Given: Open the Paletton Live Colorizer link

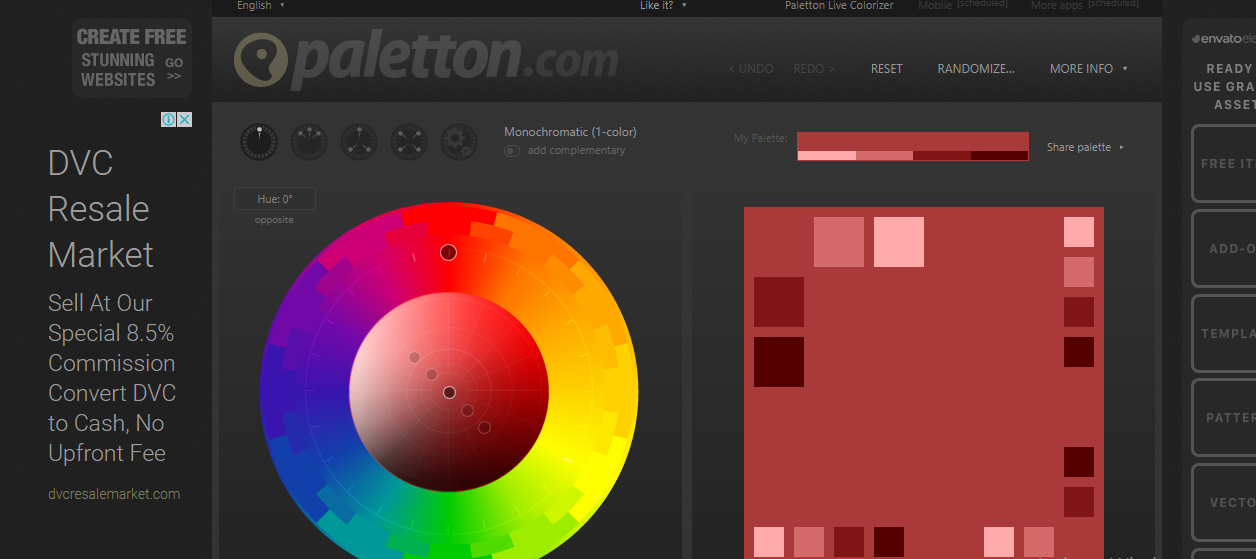Looking at the screenshot, I should pos(839,6).
